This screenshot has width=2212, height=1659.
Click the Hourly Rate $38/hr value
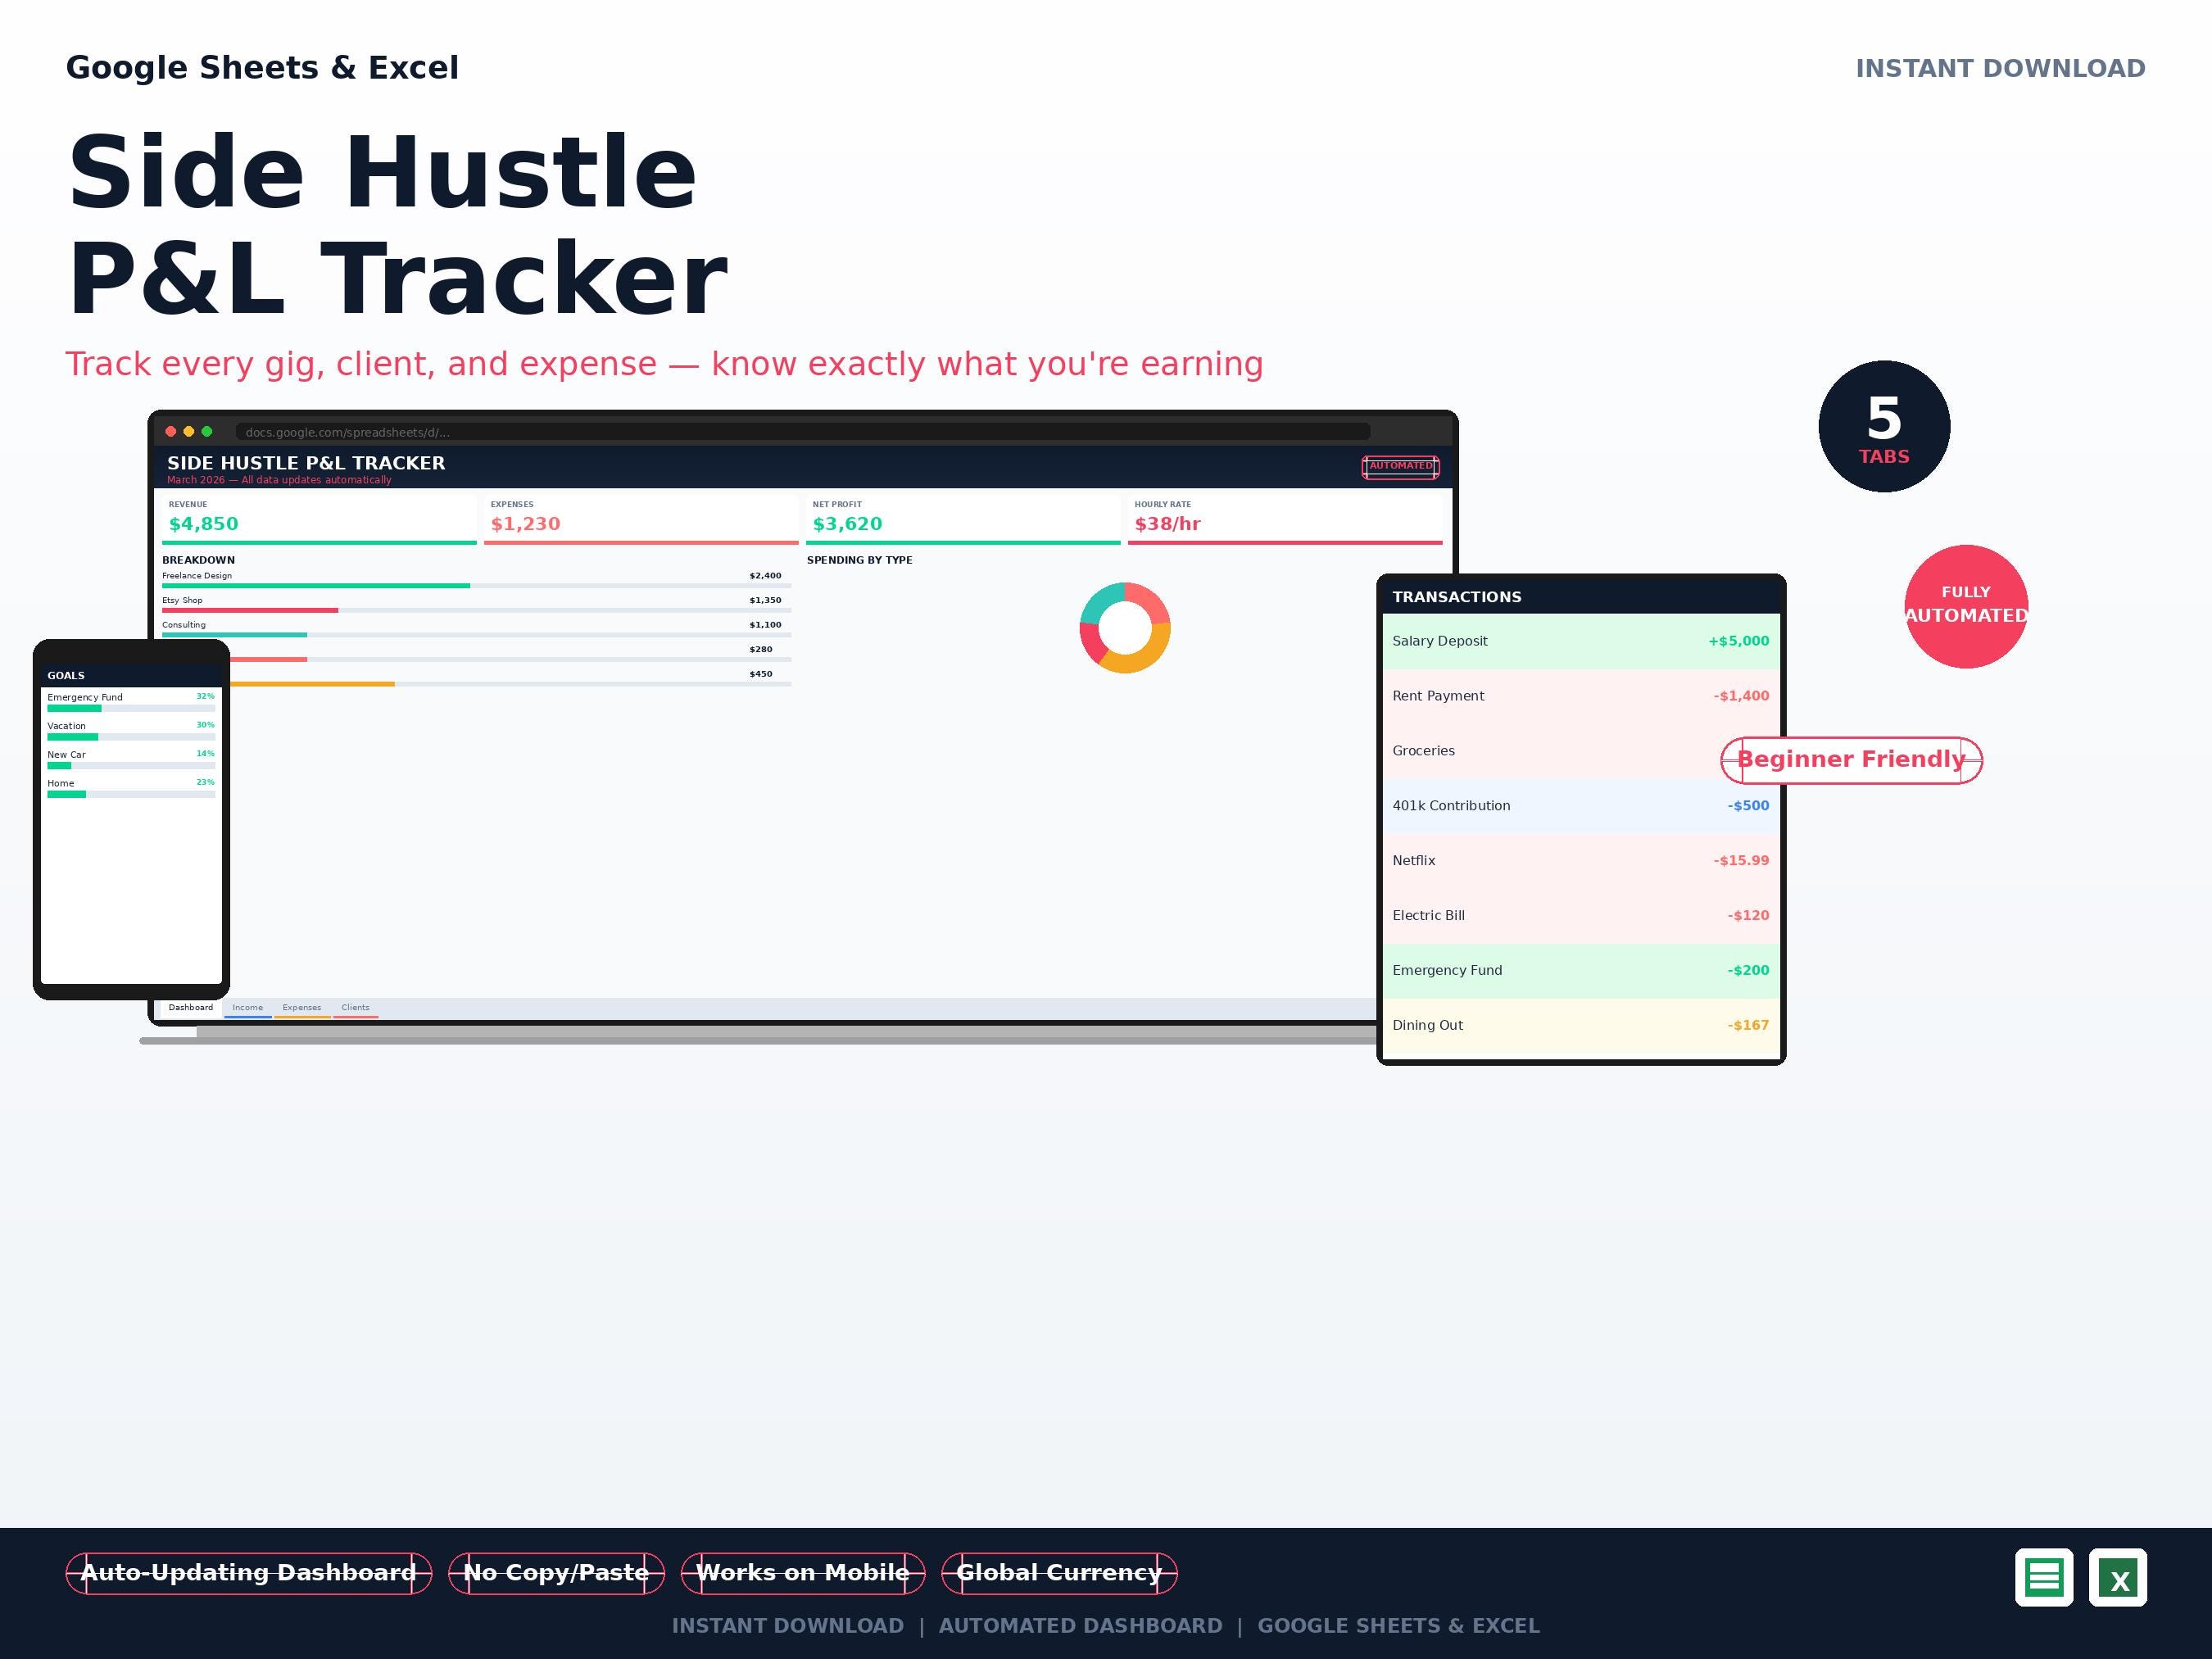(1167, 524)
